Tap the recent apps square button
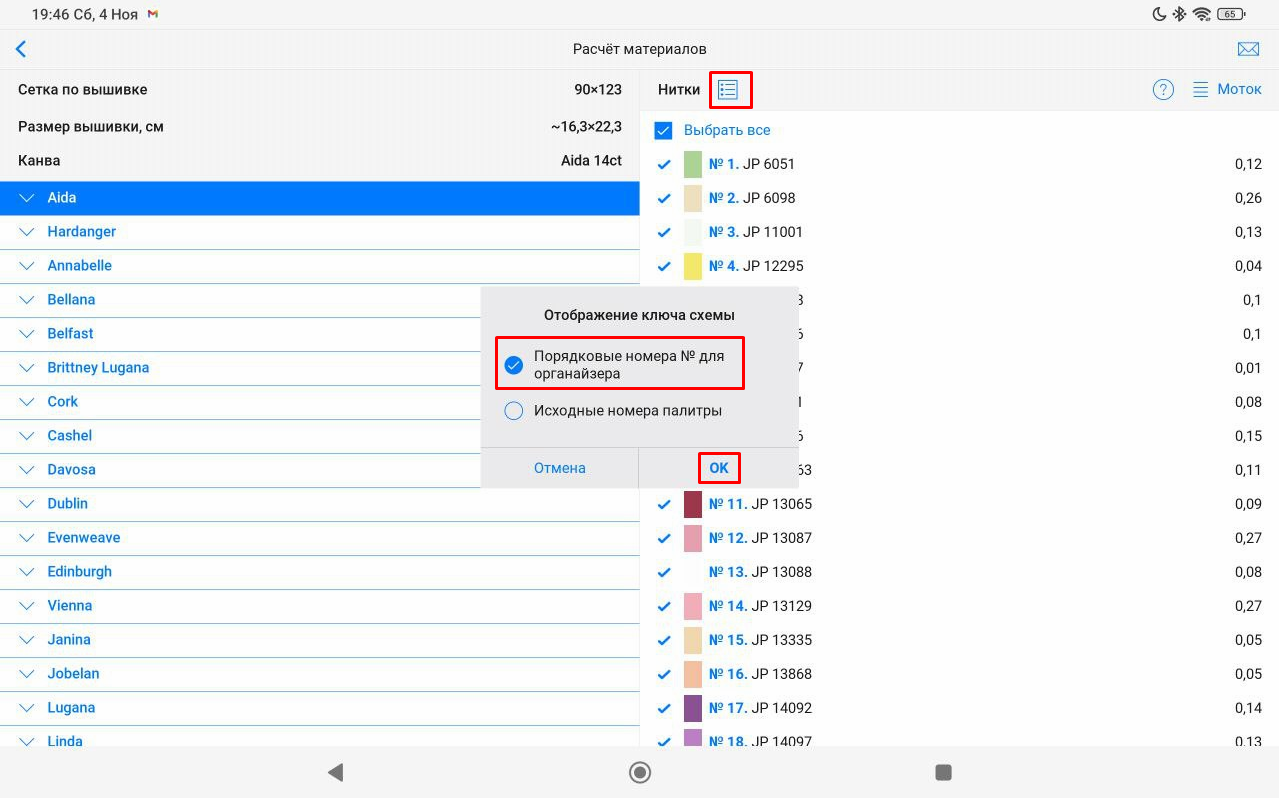This screenshot has width=1279, height=798. coord(942,772)
